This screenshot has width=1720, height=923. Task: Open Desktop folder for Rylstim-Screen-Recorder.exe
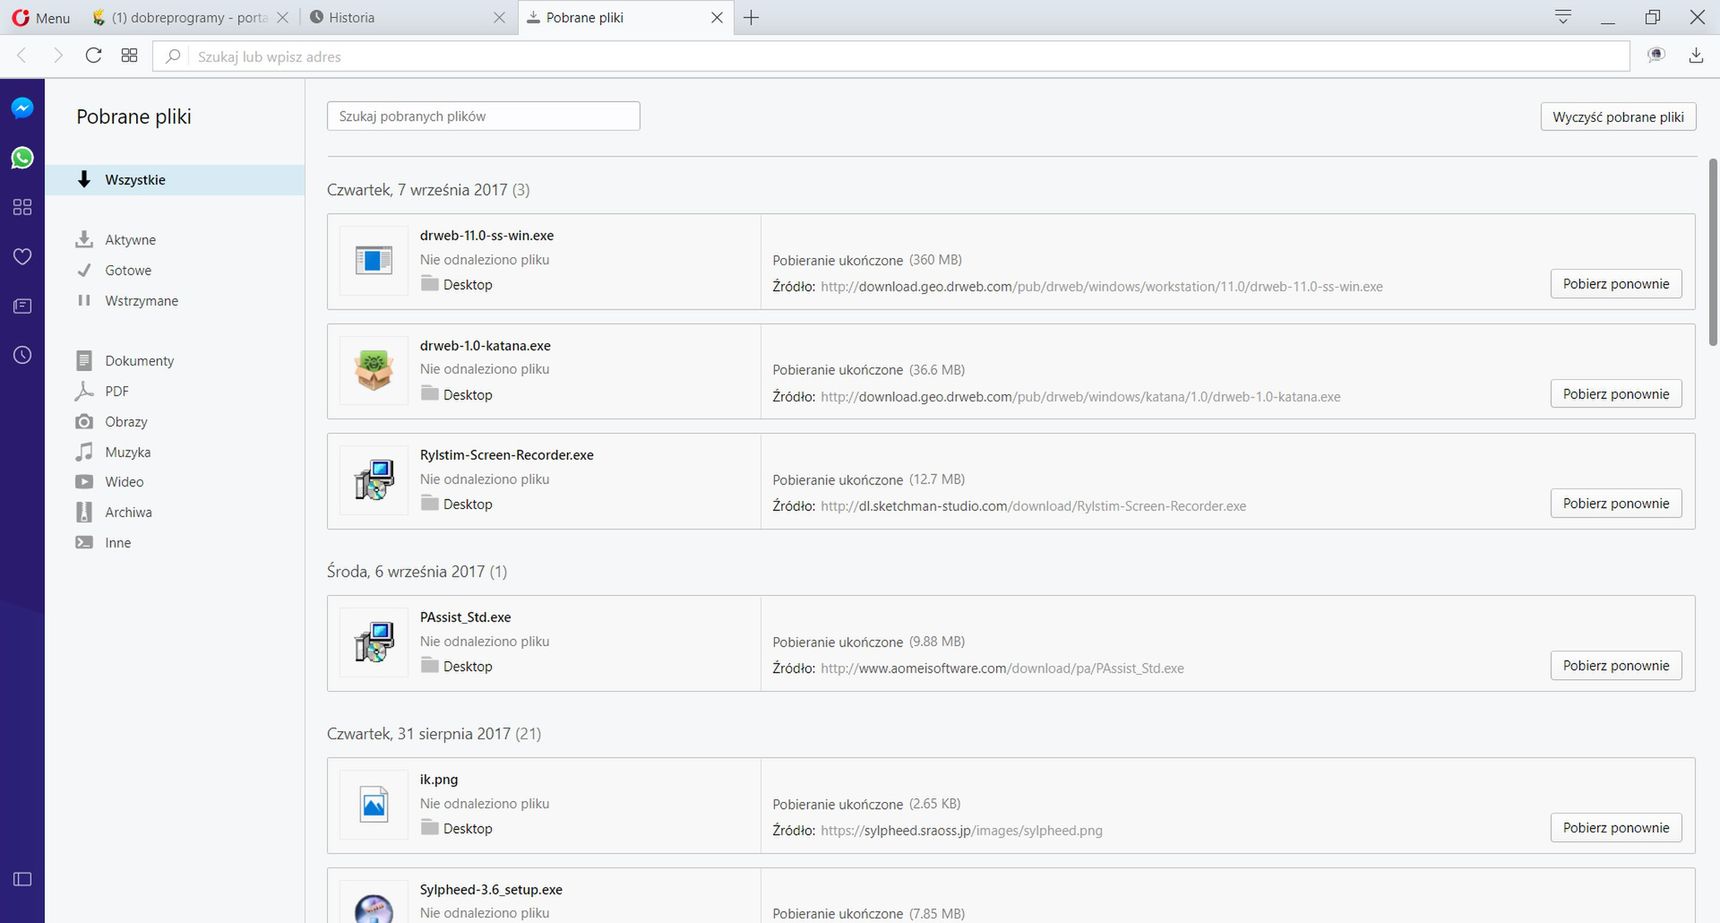[457, 504]
